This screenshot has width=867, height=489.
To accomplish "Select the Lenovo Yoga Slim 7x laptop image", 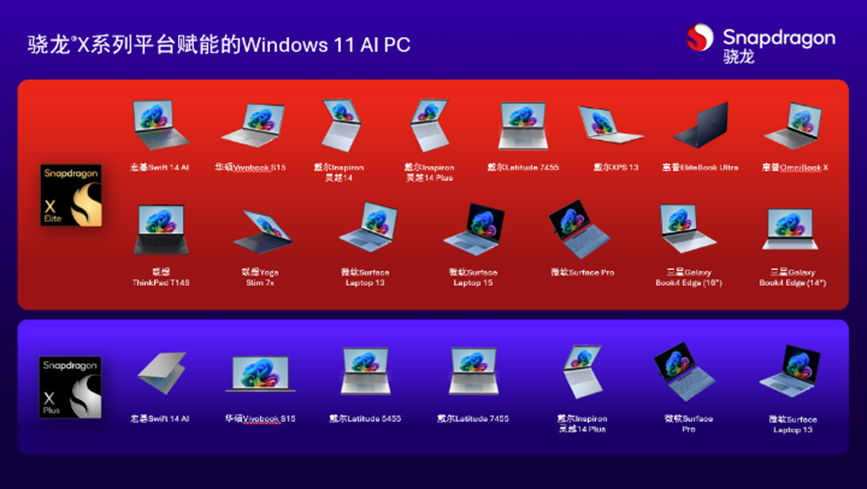I will coord(262,231).
